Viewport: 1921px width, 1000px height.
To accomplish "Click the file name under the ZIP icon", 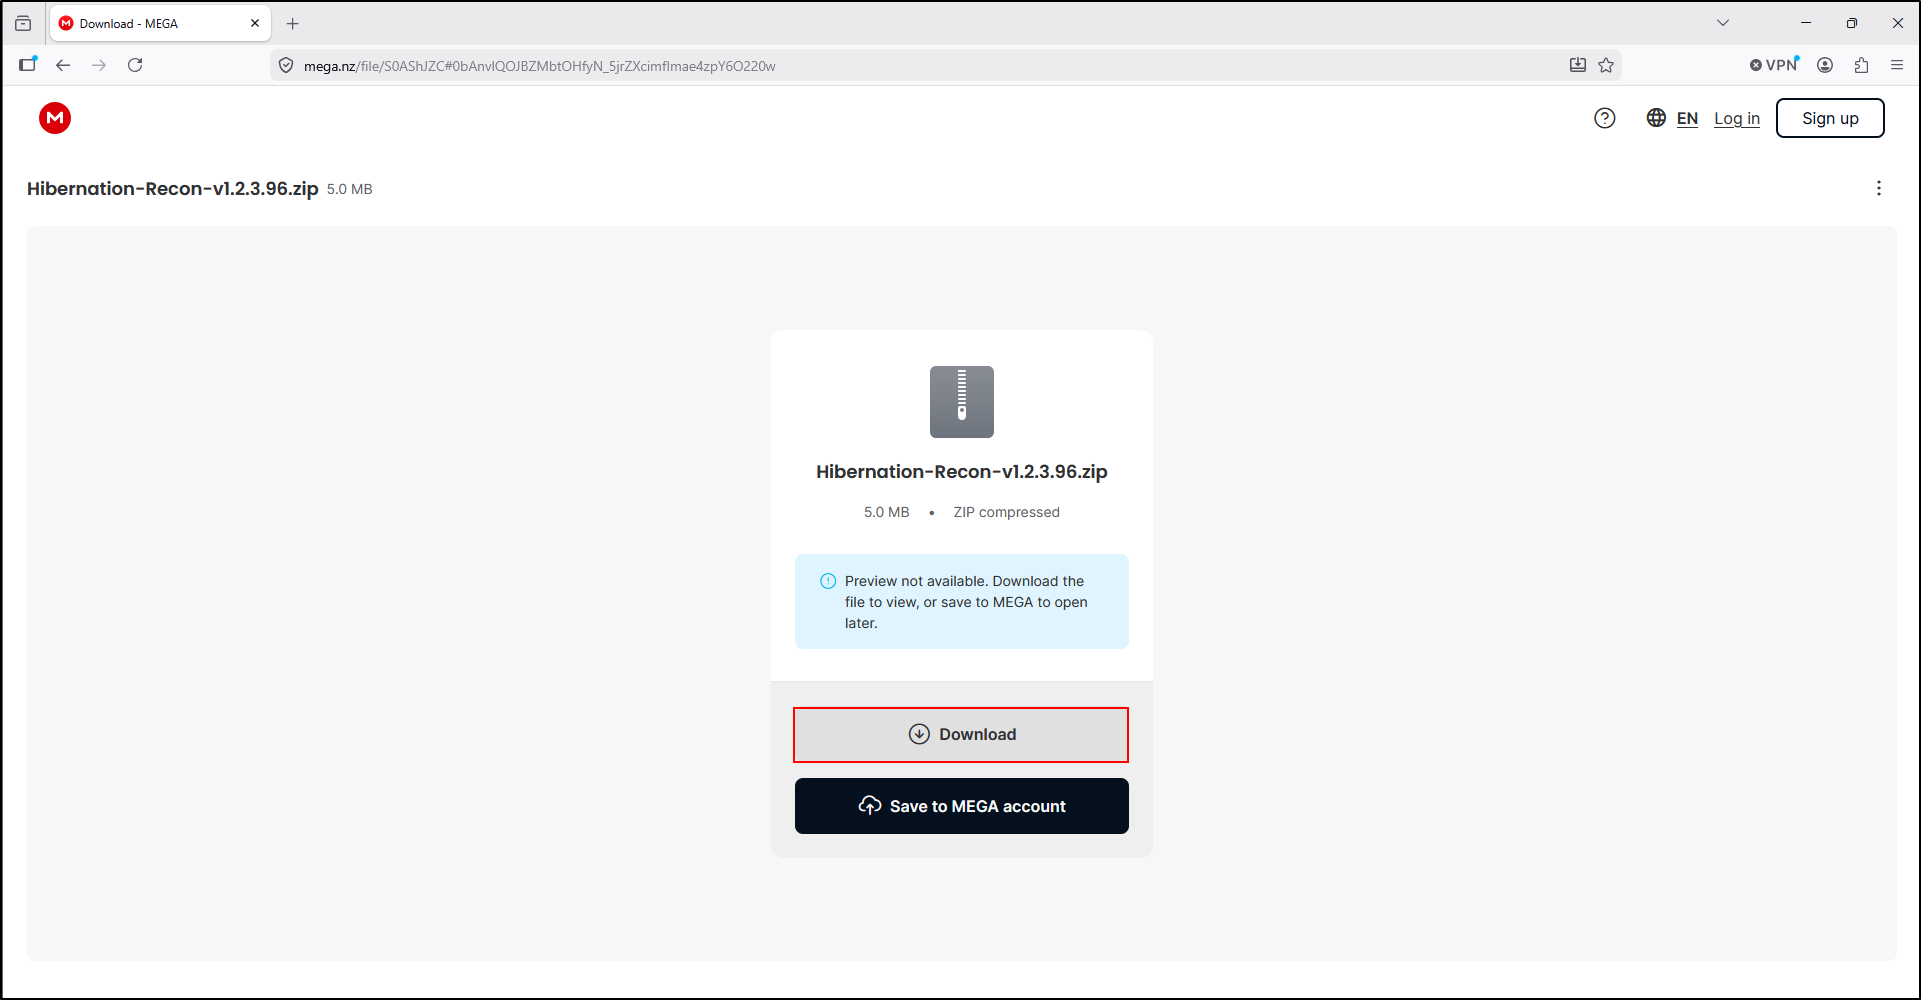I will [962, 472].
